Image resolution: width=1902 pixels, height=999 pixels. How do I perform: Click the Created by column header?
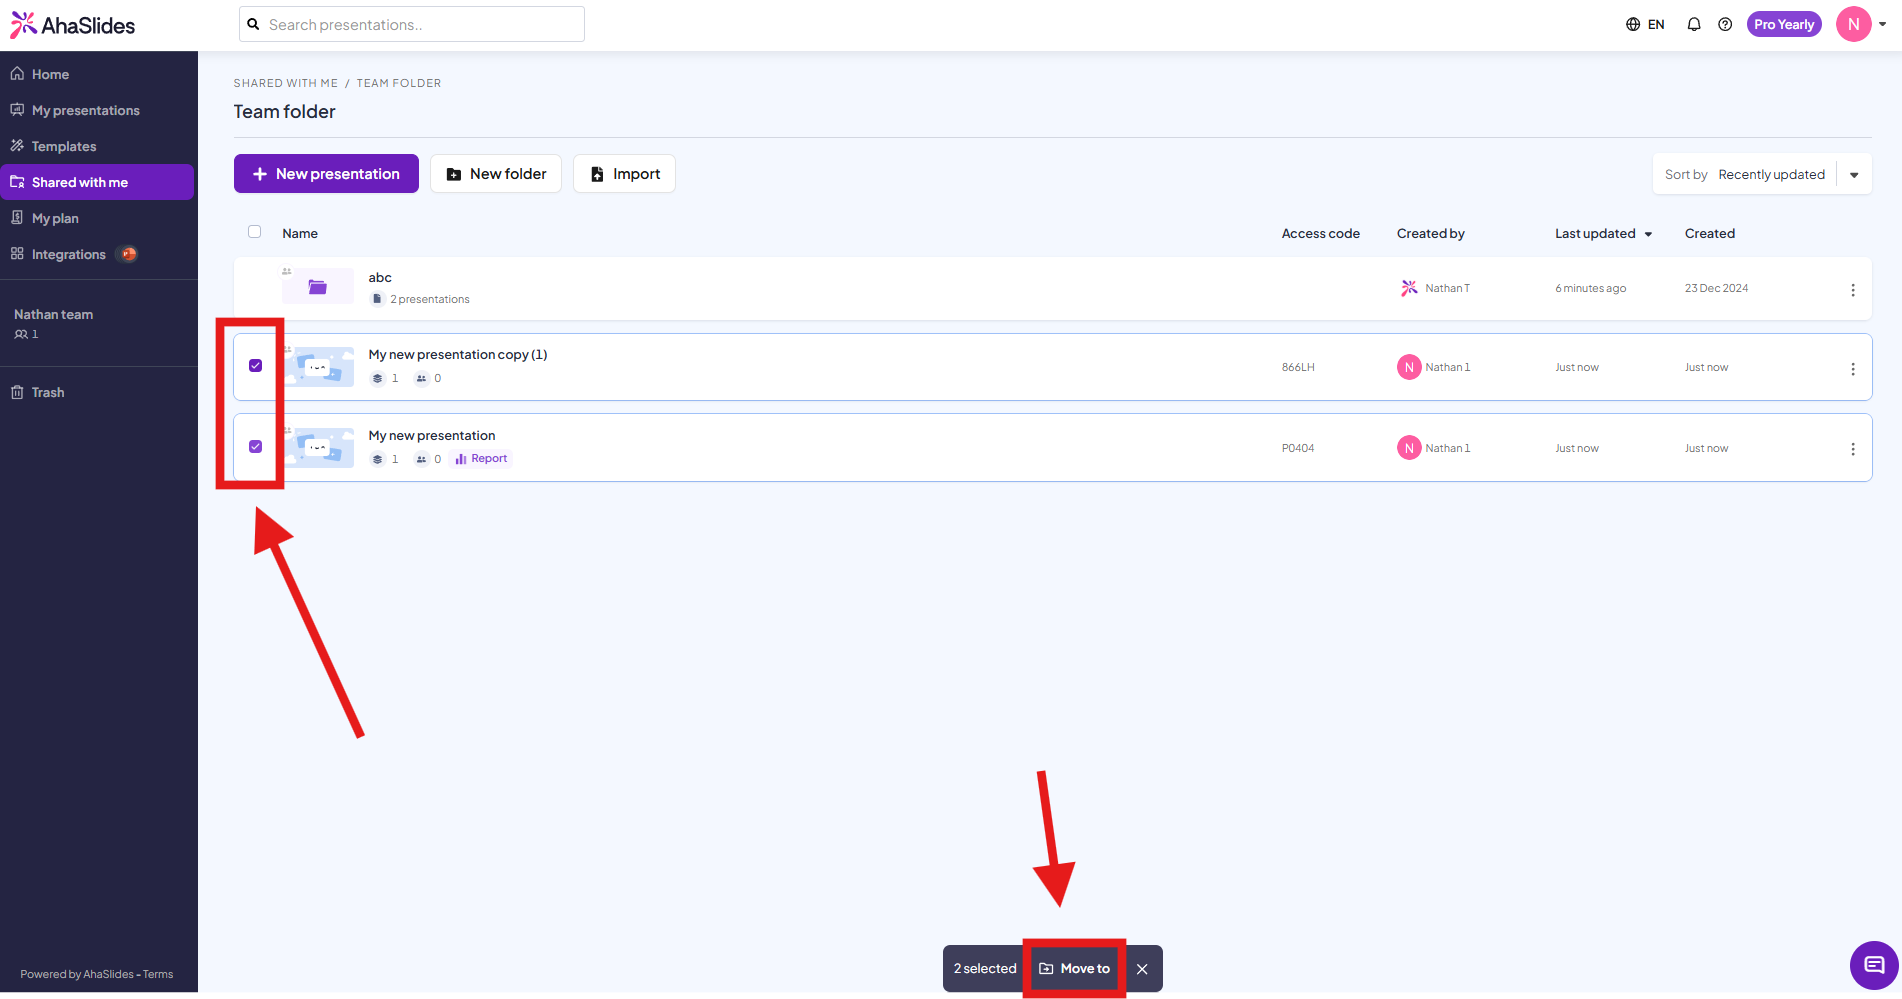click(1430, 233)
